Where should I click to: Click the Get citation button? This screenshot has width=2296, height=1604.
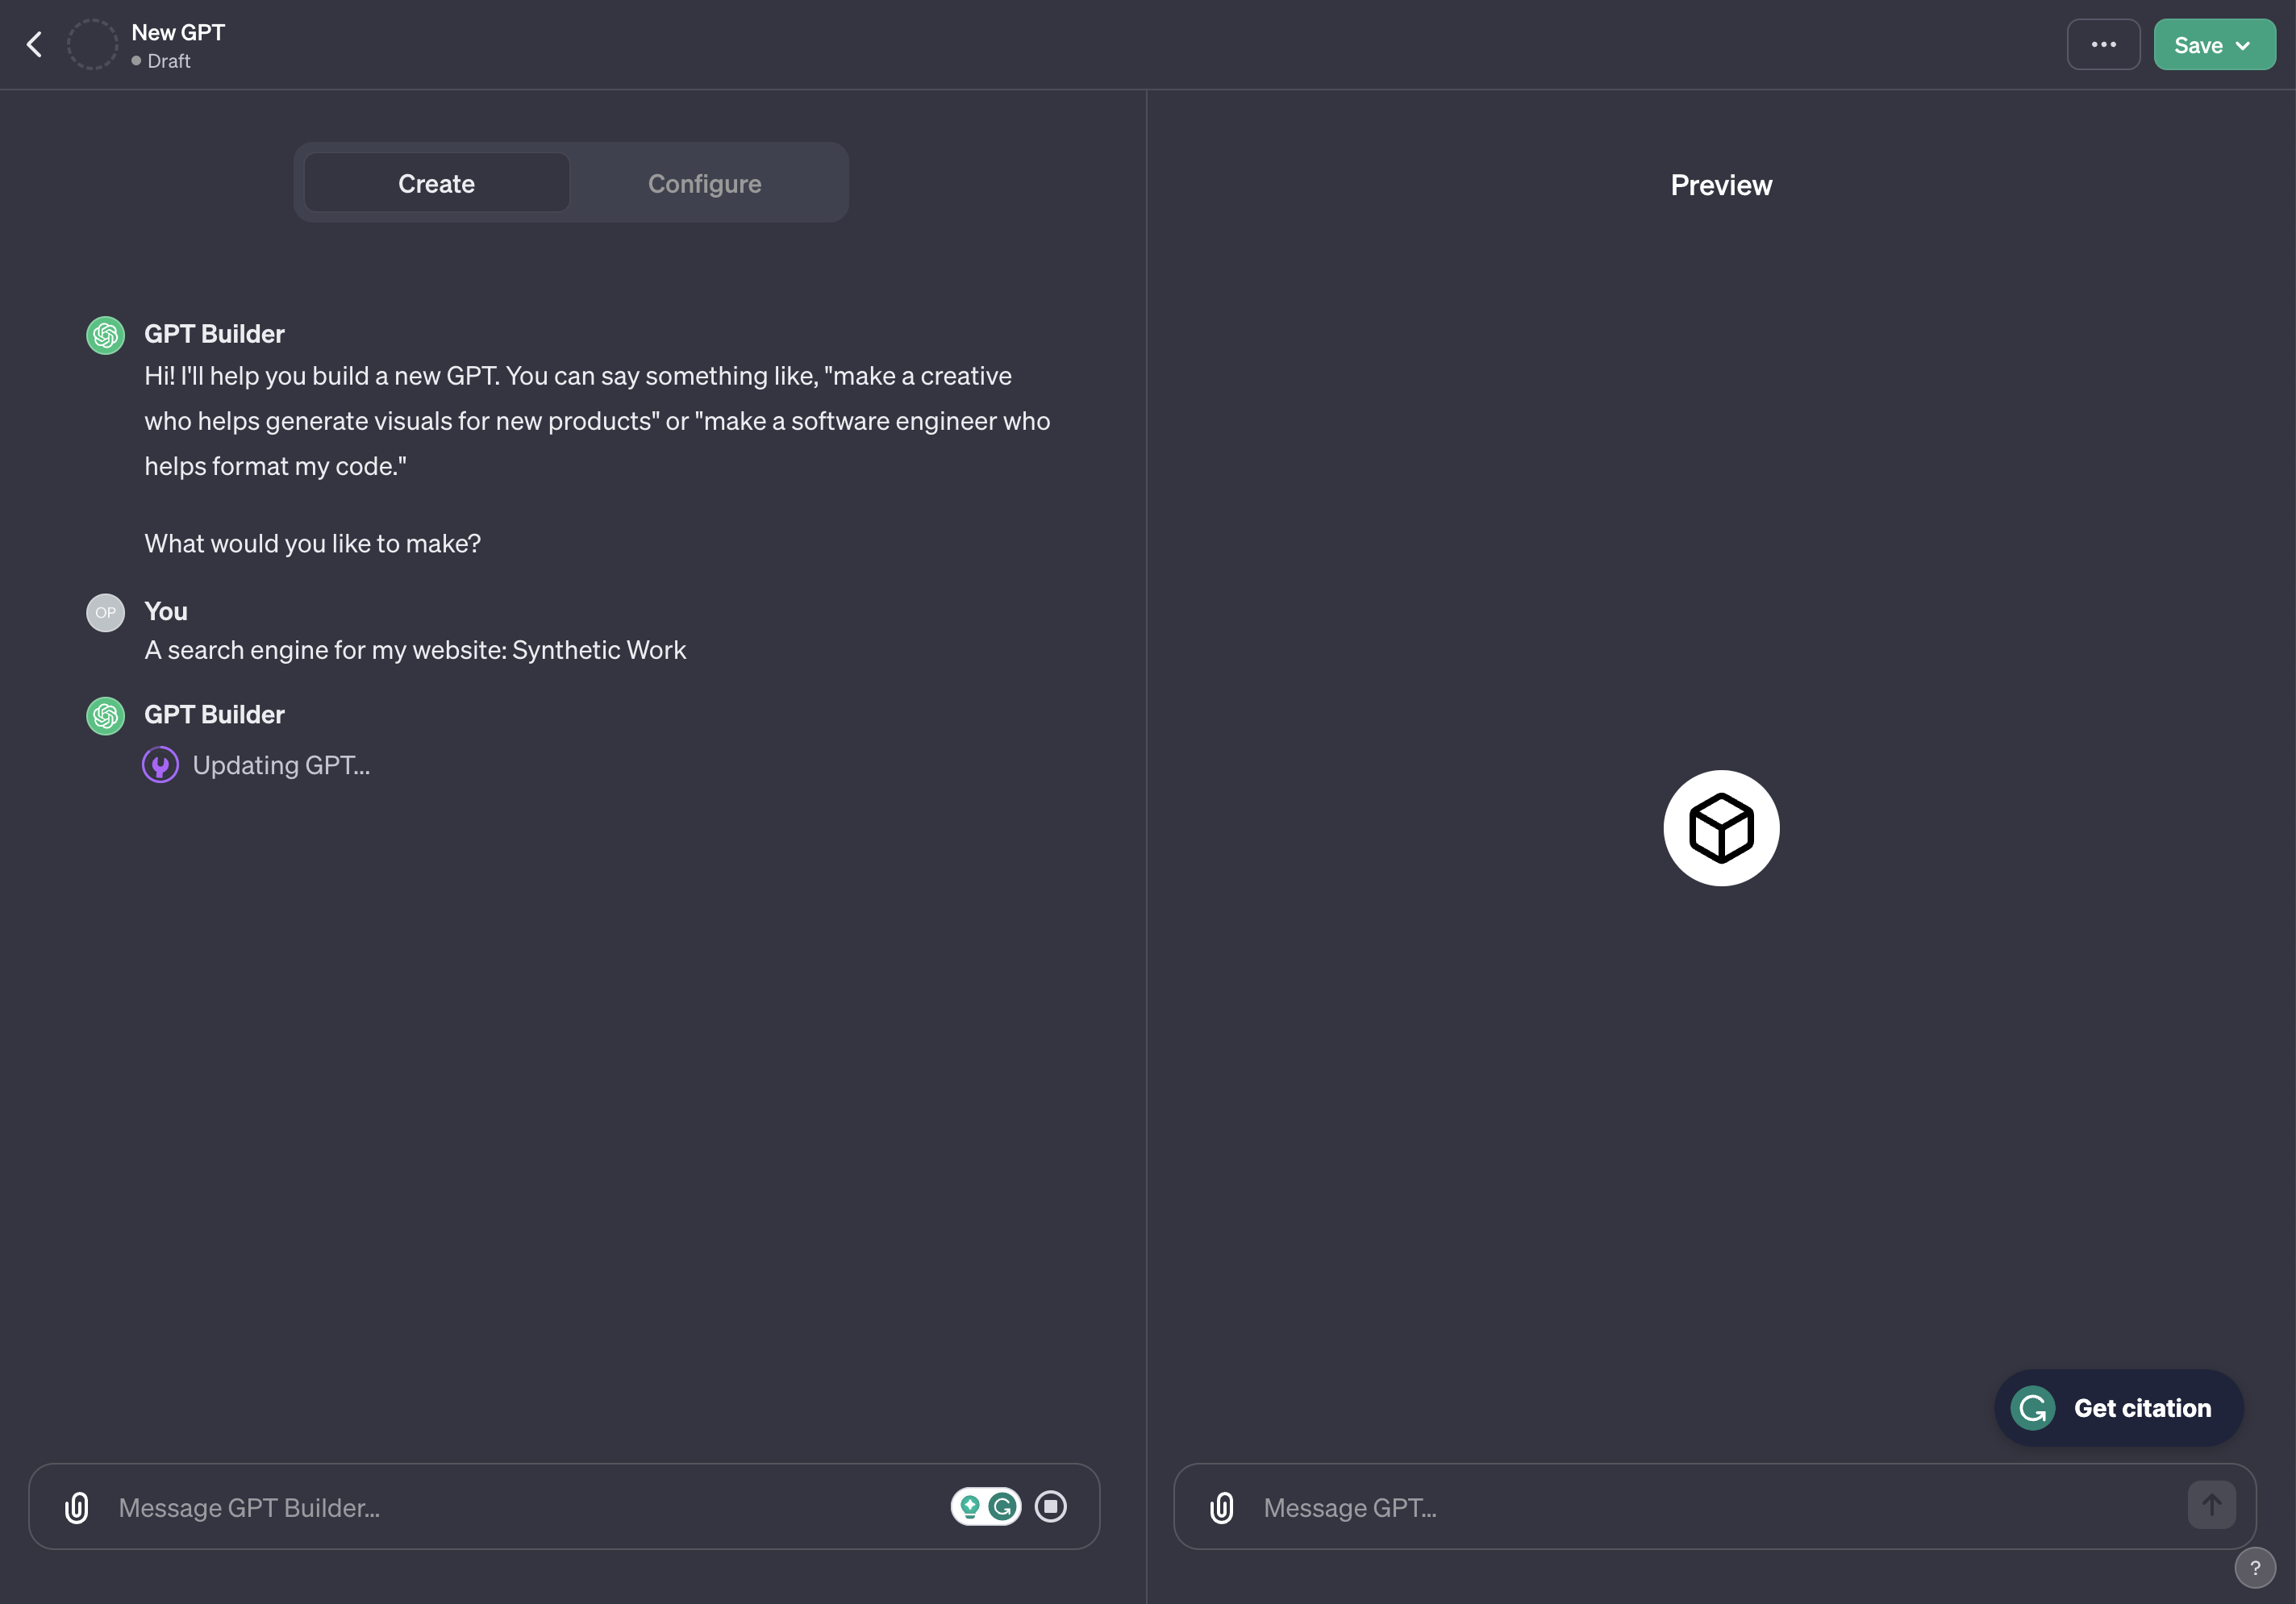click(x=2118, y=1408)
